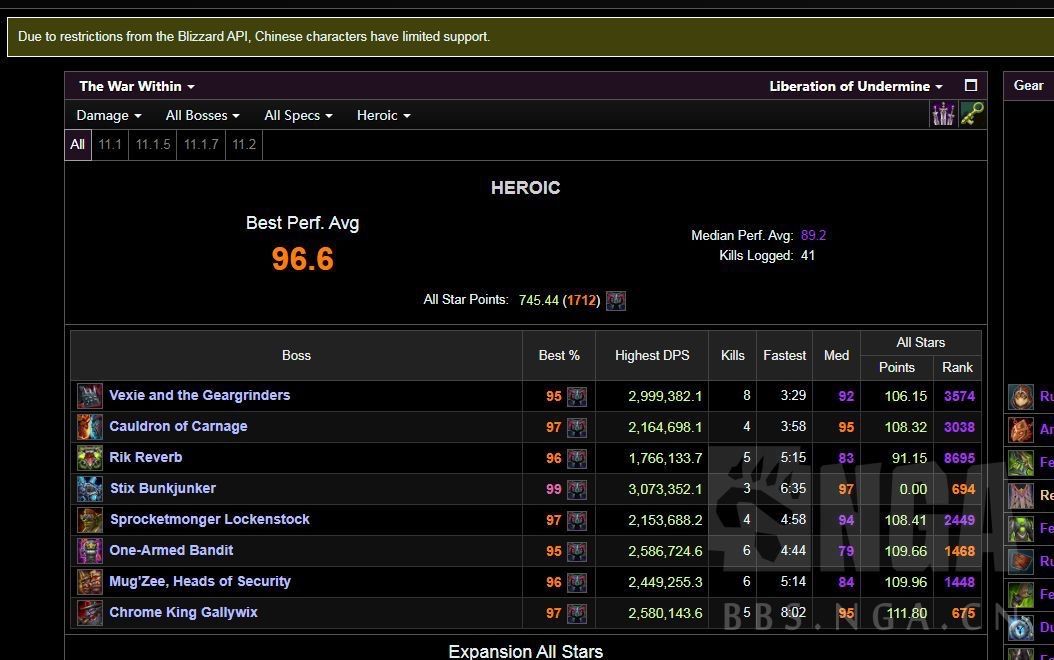The width and height of the screenshot is (1054, 660).
Task: Open The War Within expansion dropdown
Action: coord(137,86)
